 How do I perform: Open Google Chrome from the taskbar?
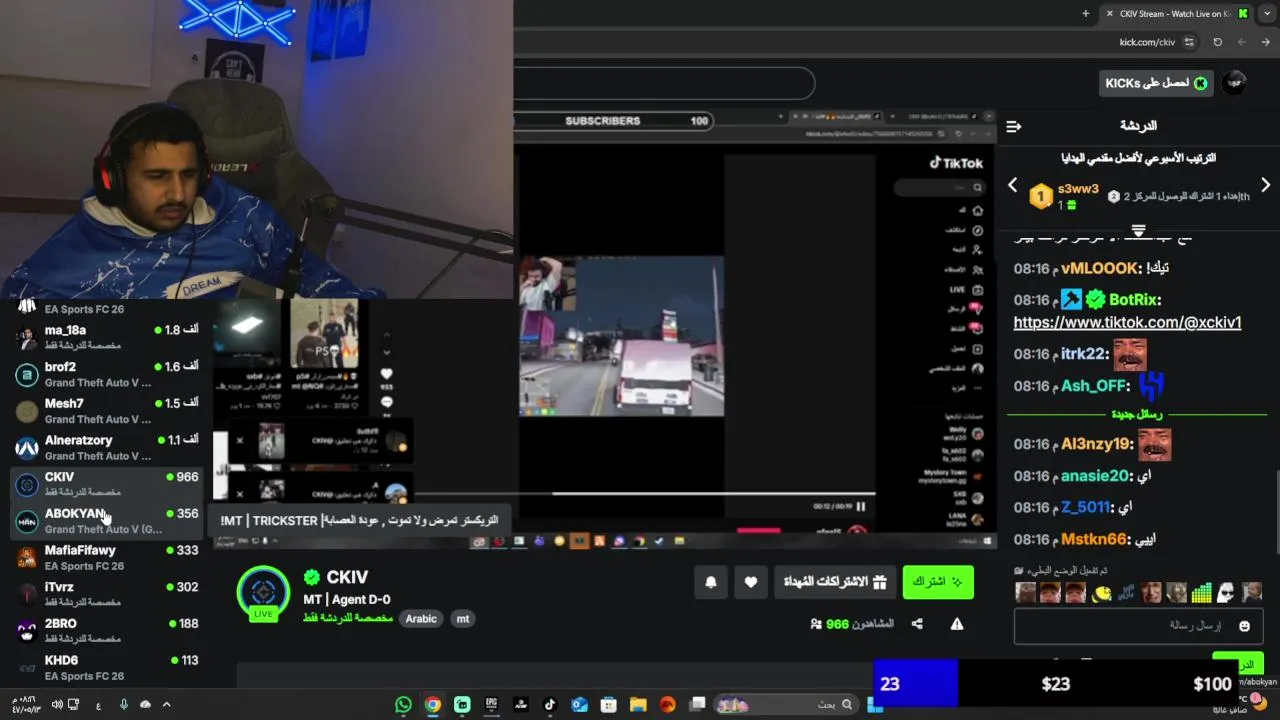tap(432, 705)
